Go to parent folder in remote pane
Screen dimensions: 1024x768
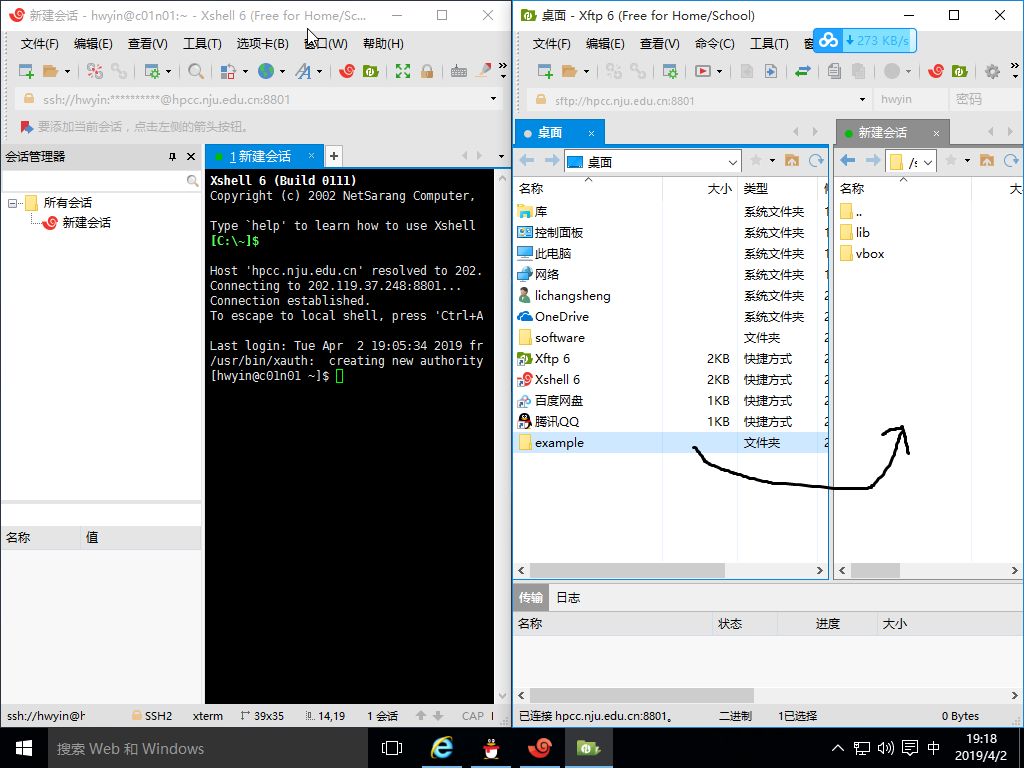[x=987, y=161]
